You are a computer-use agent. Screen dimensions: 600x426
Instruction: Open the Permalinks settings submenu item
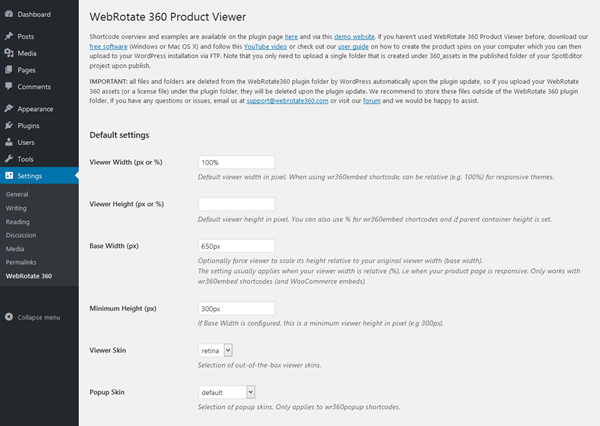pos(22,261)
